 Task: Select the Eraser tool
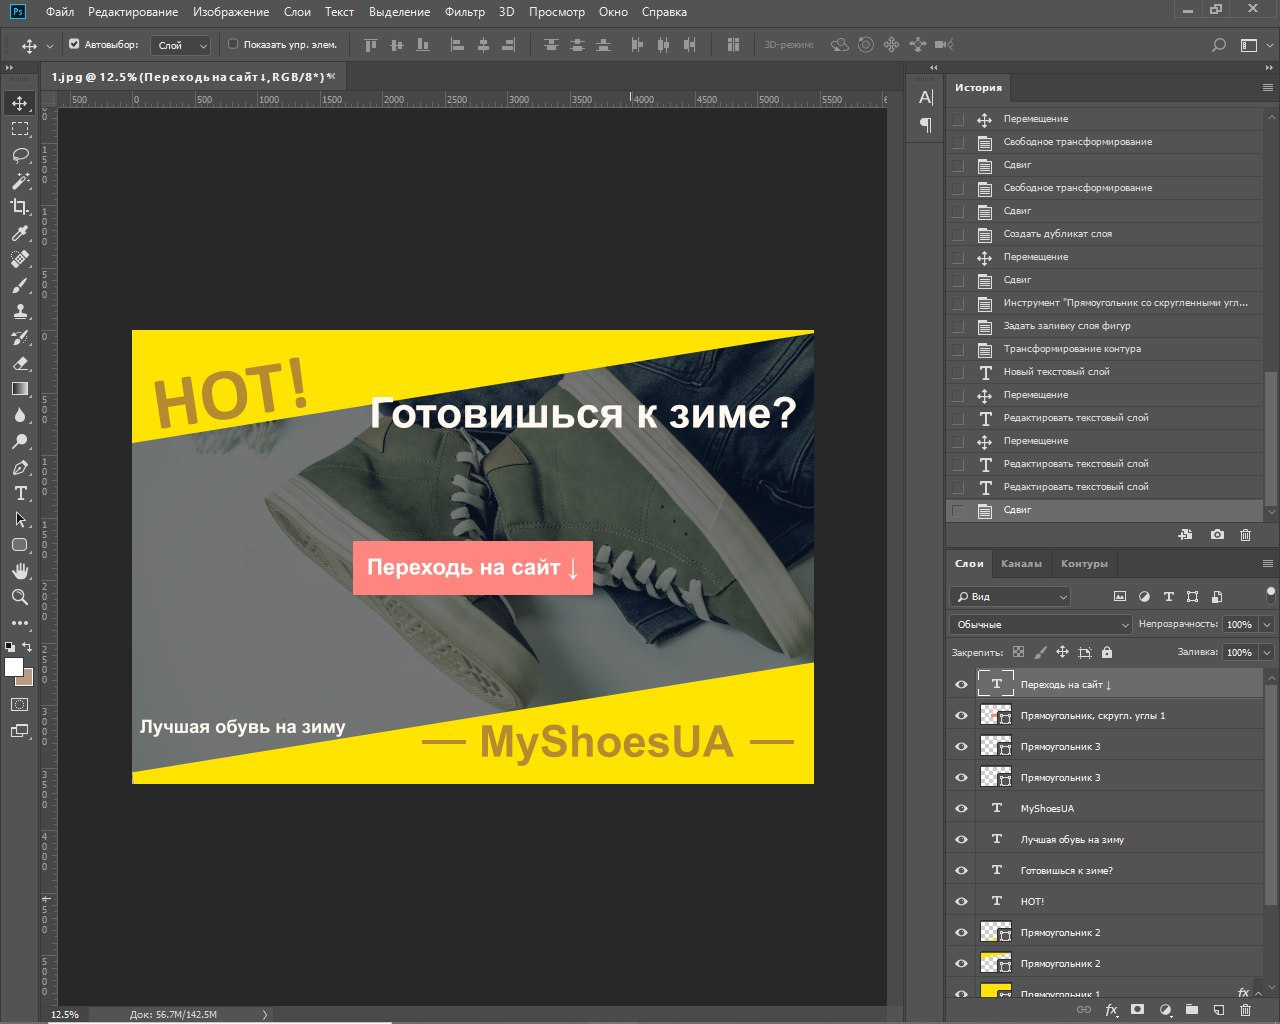(20, 363)
